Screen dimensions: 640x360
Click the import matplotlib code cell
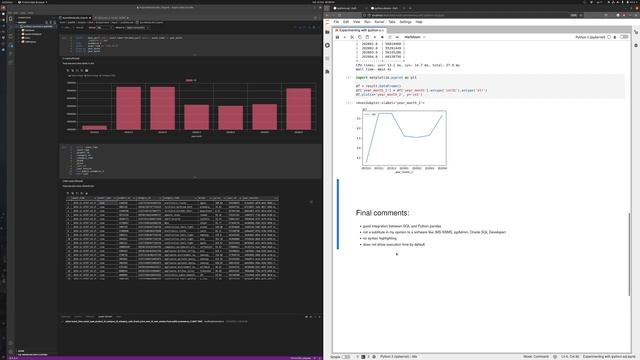489,86
